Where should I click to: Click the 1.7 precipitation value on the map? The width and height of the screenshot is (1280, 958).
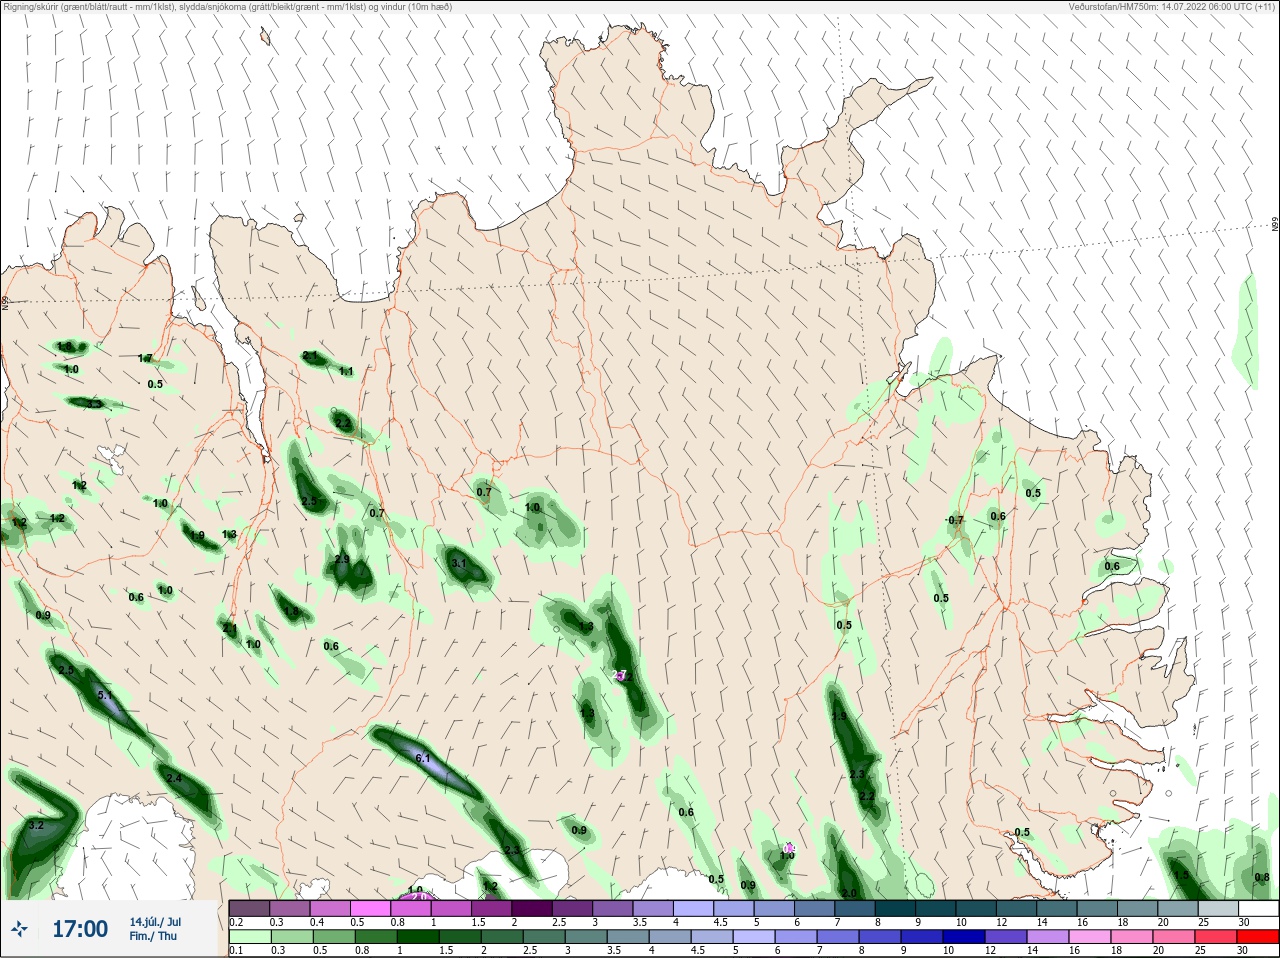point(145,359)
